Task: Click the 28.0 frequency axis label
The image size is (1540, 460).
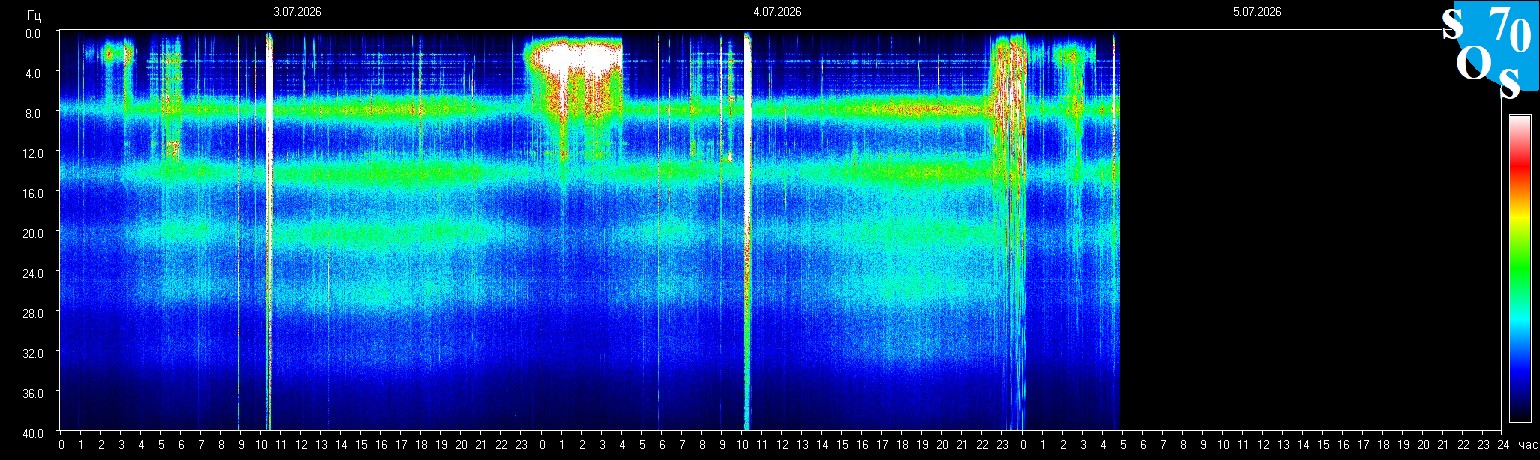Action: 31,313
